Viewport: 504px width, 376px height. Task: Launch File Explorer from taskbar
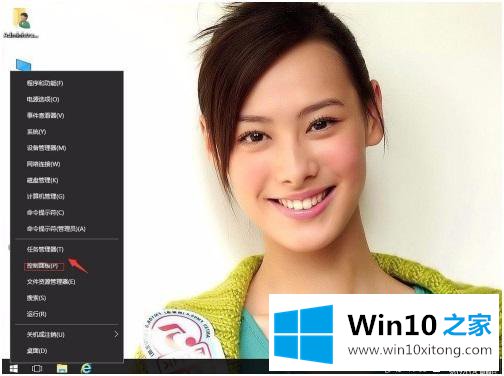pos(62,368)
